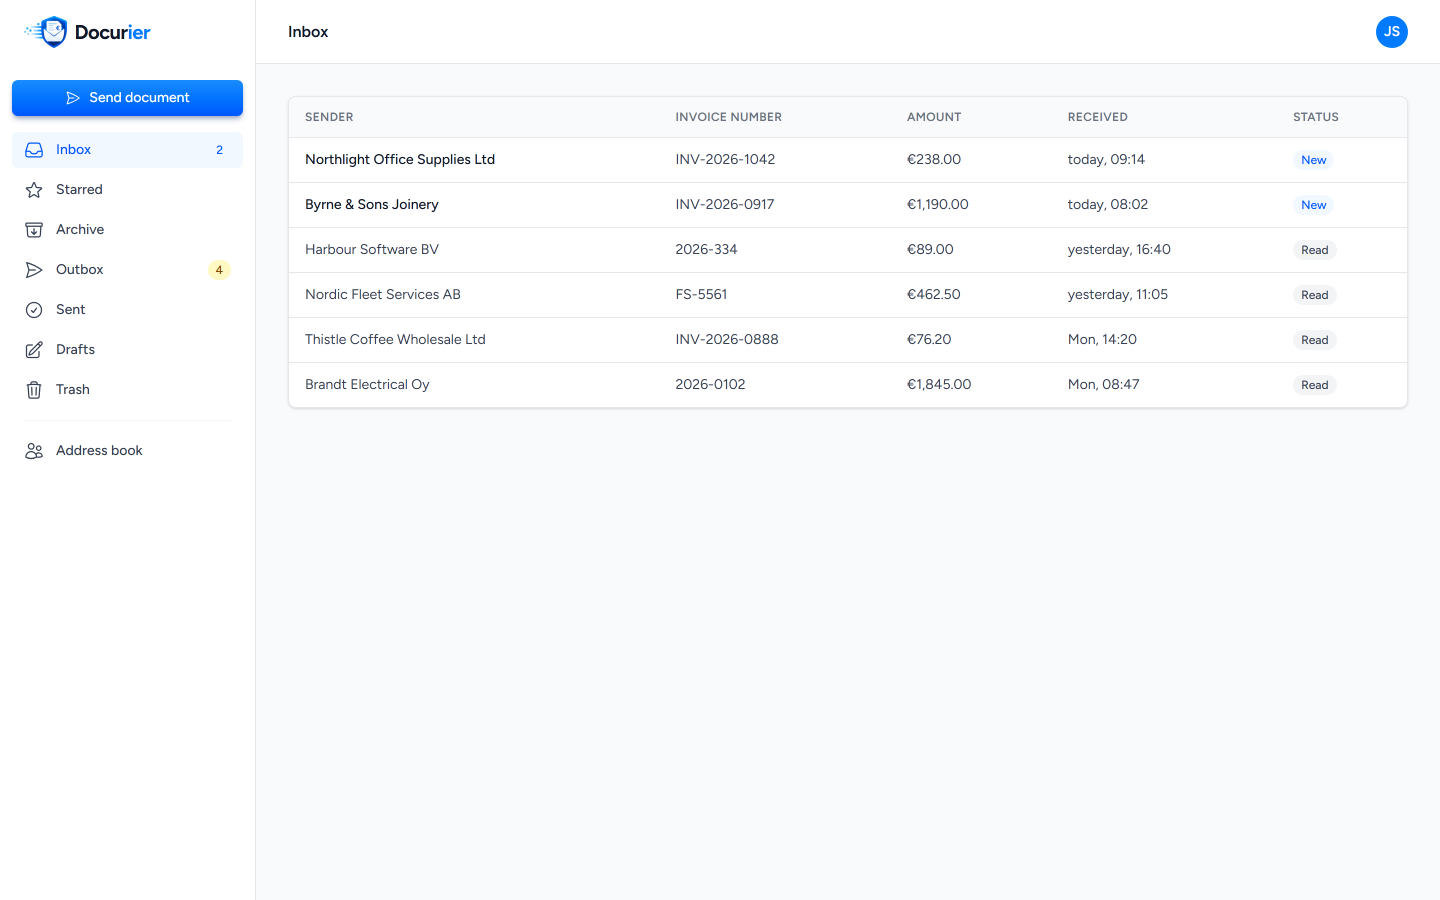
Task: Open the Trash folder label
Action: (73, 390)
